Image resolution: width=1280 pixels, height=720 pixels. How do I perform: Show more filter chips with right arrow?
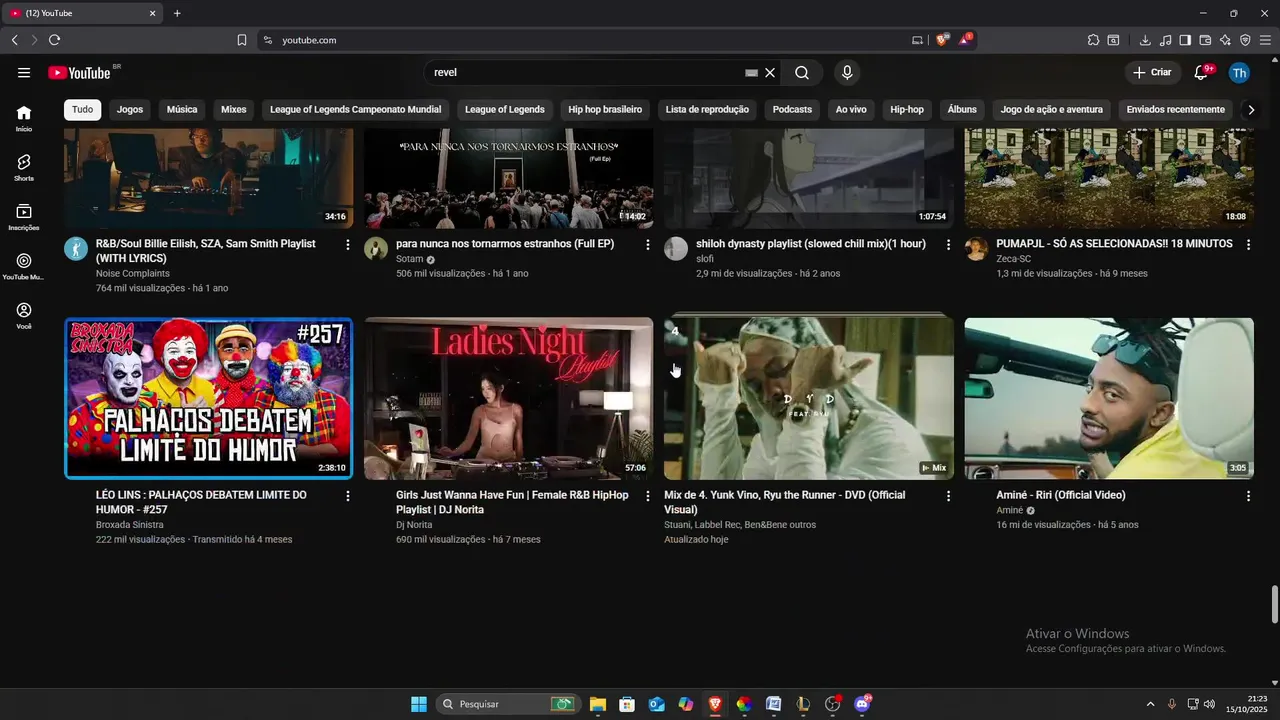[1251, 110]
